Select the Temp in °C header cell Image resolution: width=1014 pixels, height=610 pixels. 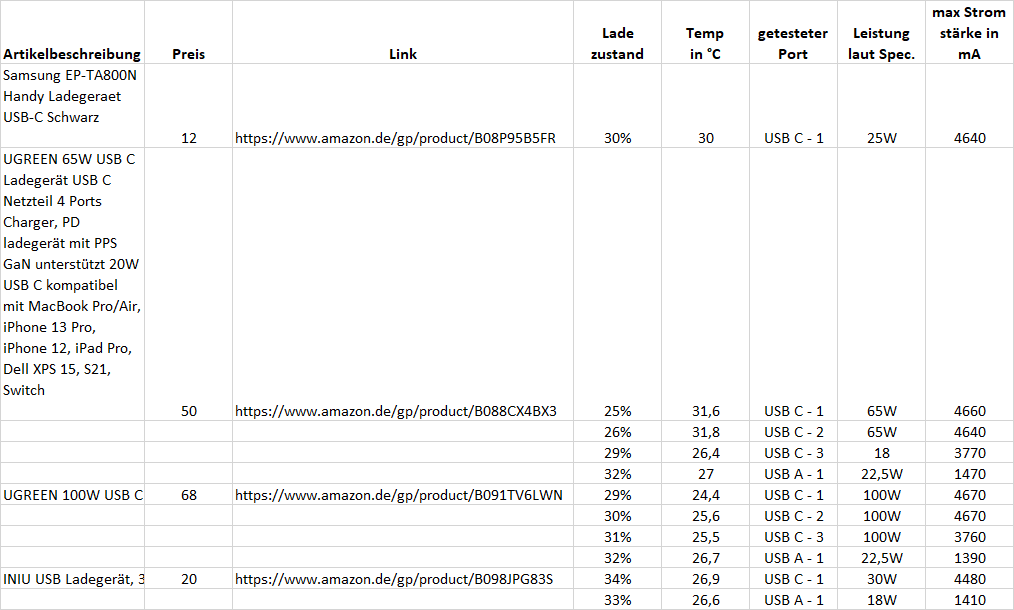706,32
